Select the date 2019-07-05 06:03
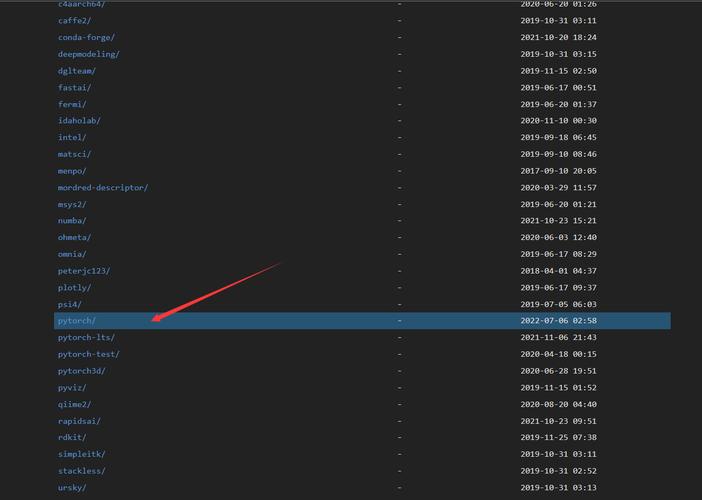The height and width of the screenshot is (500, 702). point(558,304)
